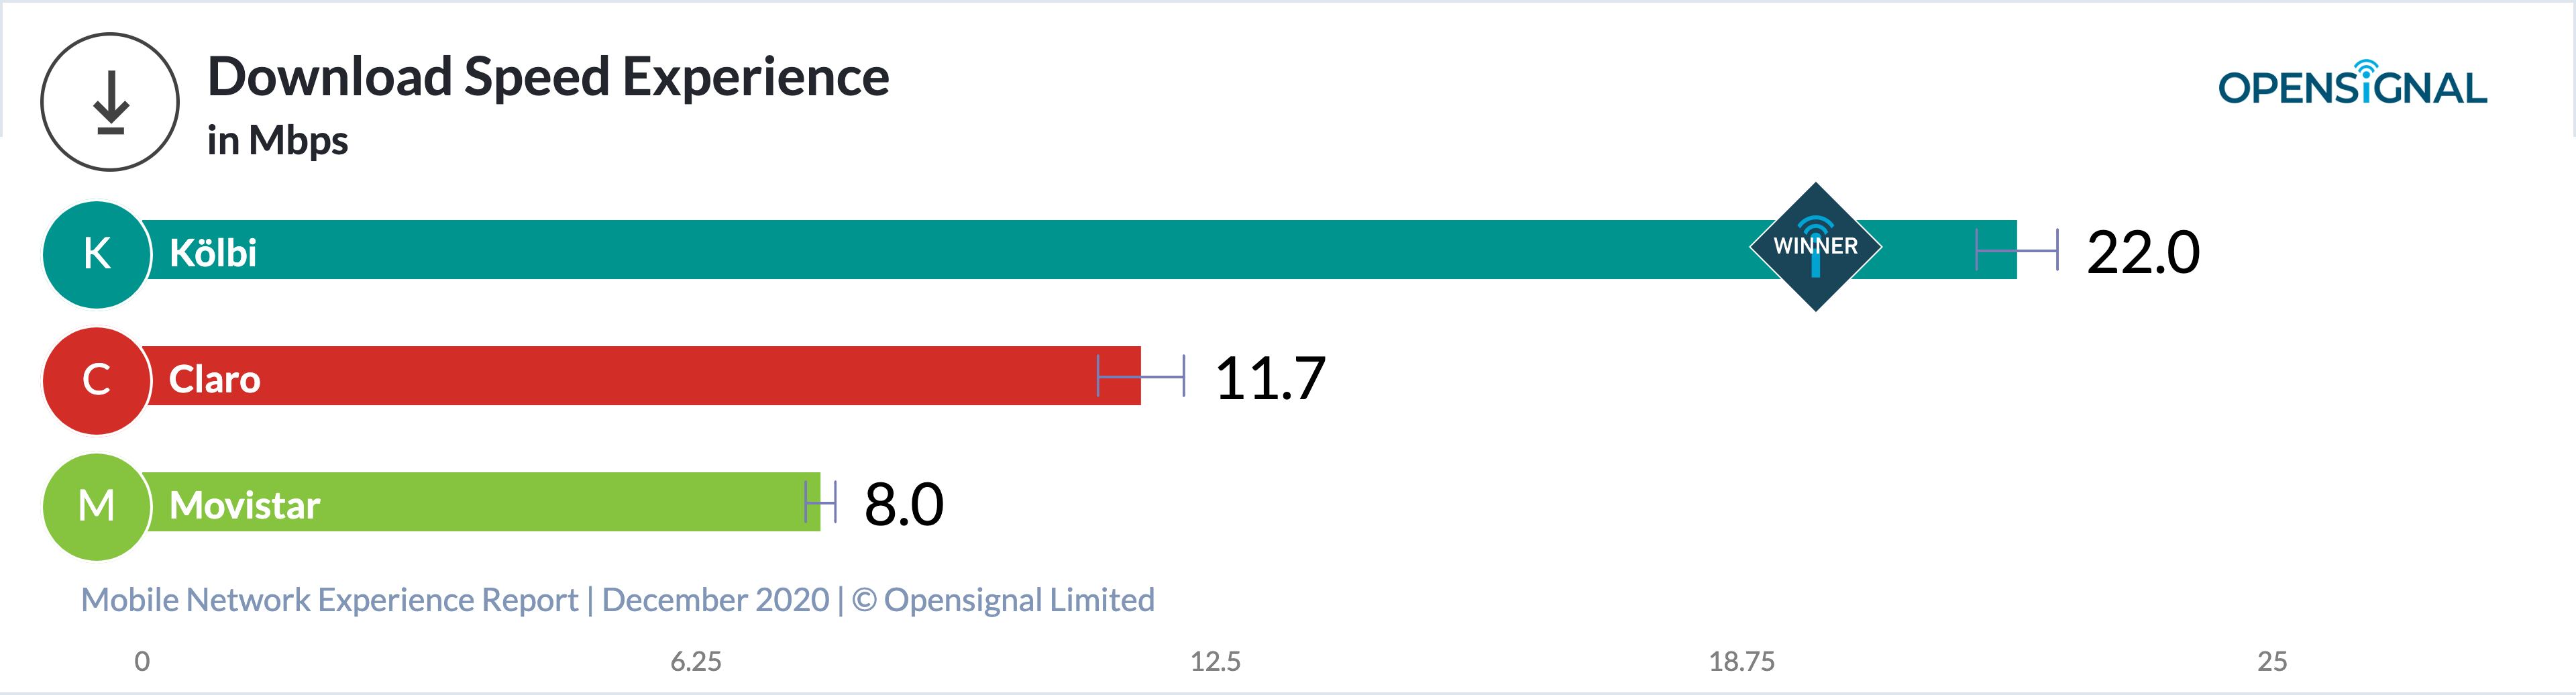Click the 'in Mbps' subtitle
Image resolution: width=2576 pixels, height=695 pixels.
(278, 141)
